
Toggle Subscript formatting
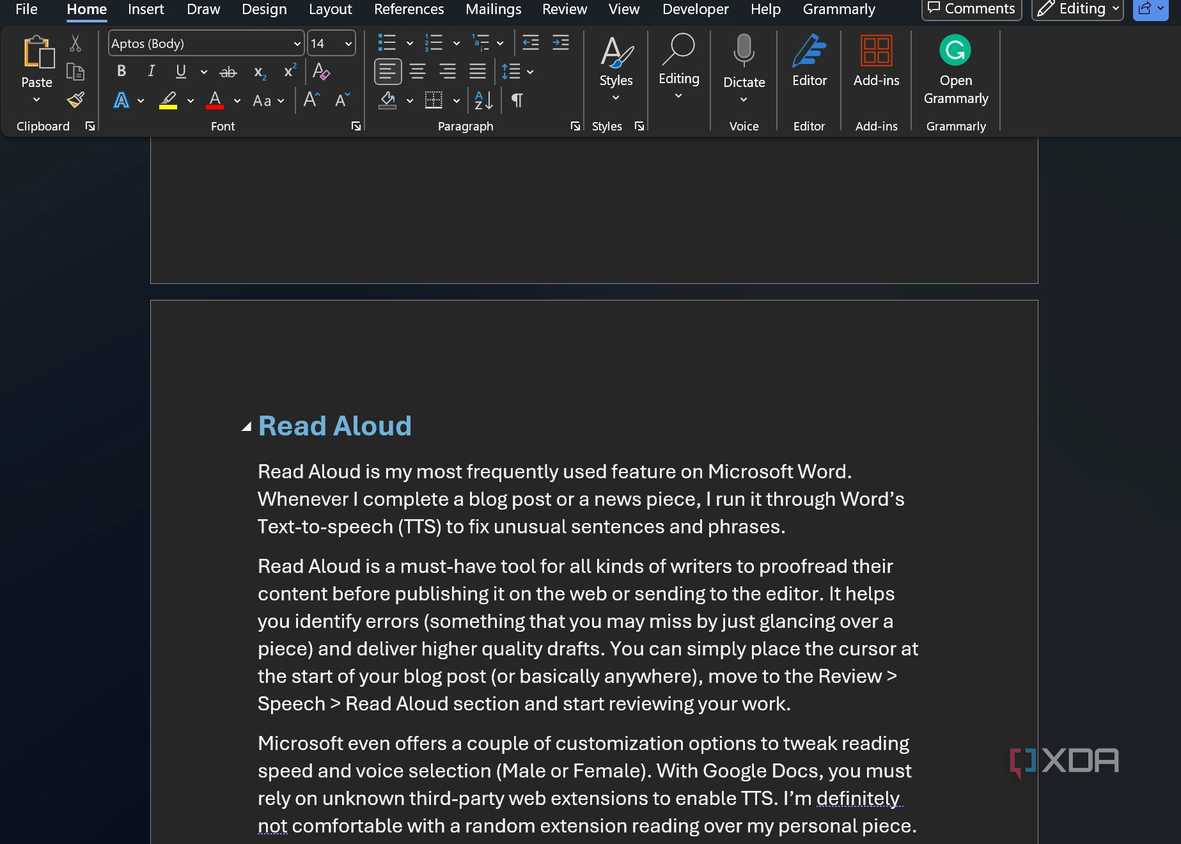coord(259,72)
